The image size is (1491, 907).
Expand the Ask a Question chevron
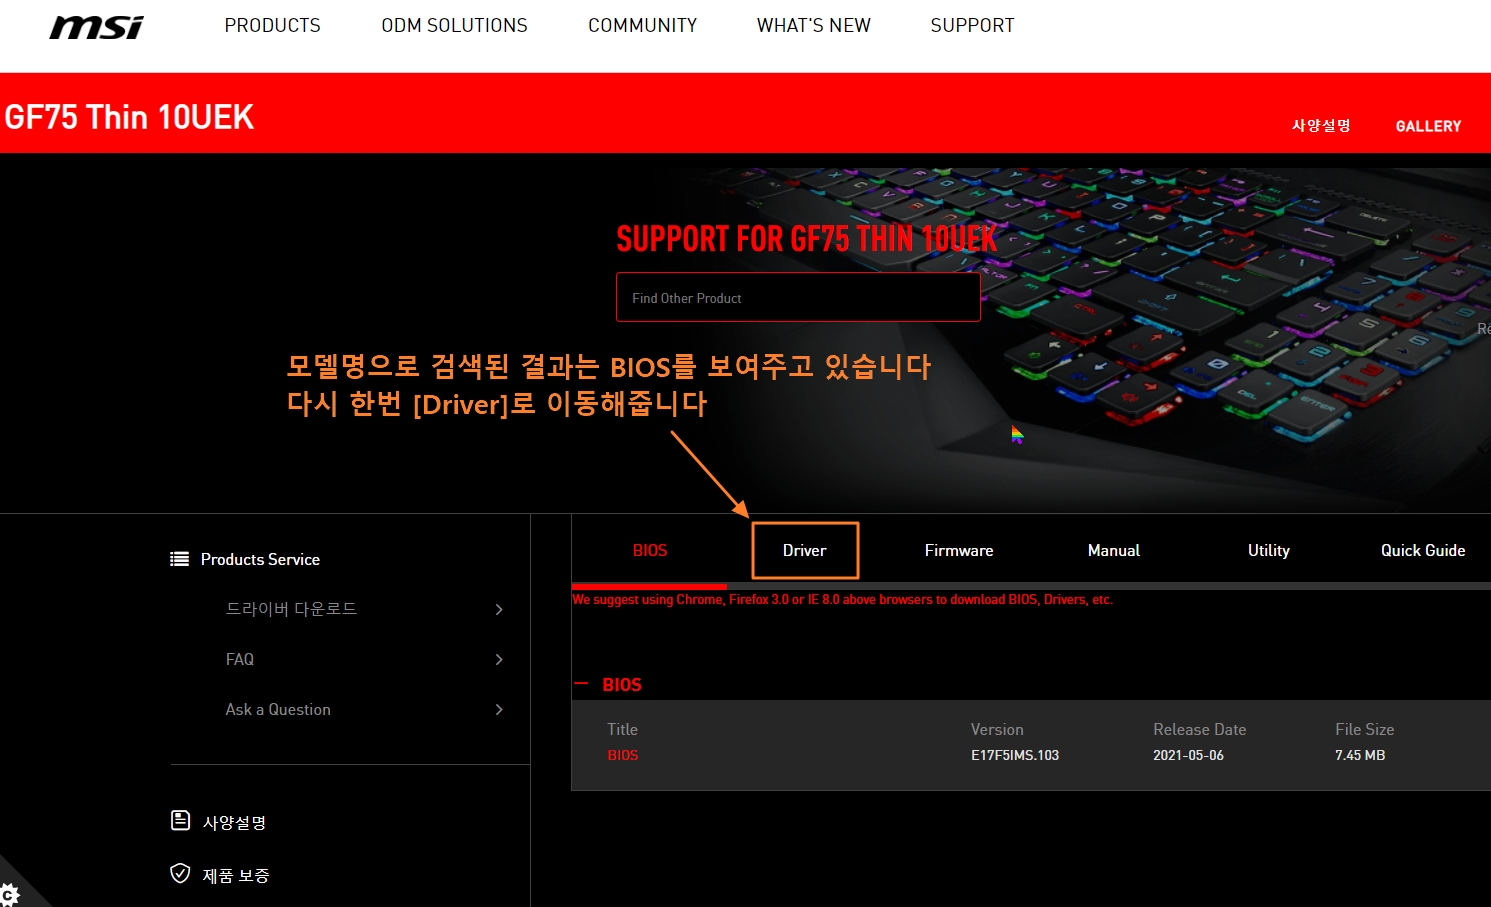point(498,709)
